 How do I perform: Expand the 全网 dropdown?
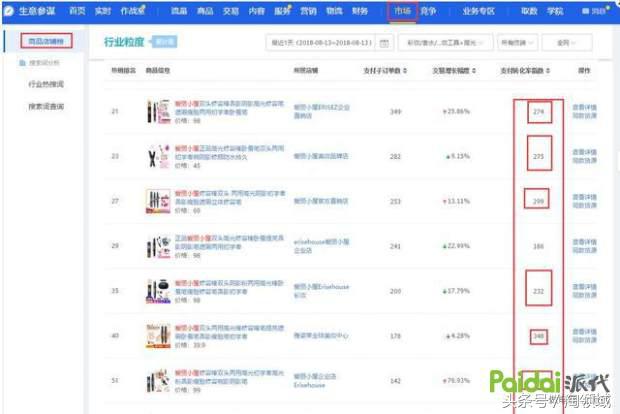coord(567,43)
